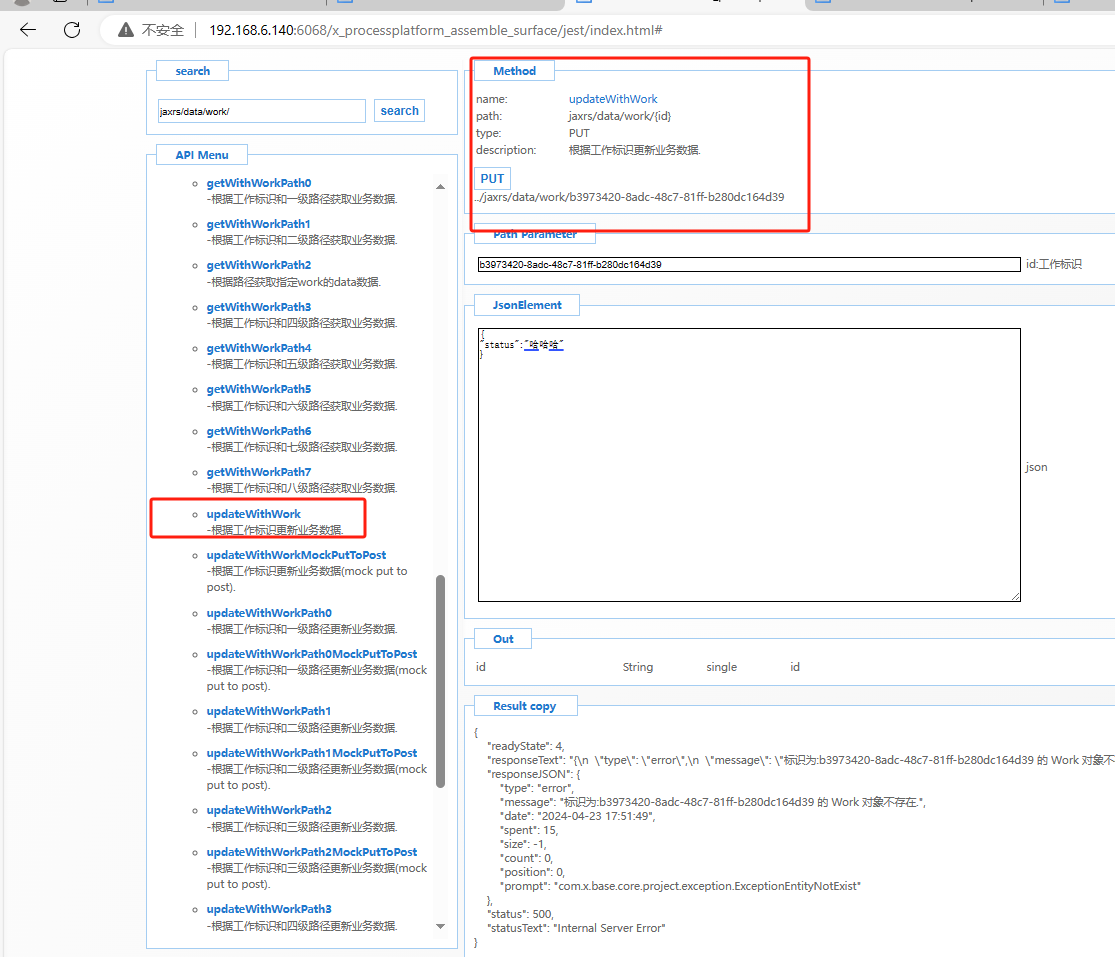Click the JSON textarea resize handle
Viewport: 1115px width, 957px height.
click(1015, 597)
